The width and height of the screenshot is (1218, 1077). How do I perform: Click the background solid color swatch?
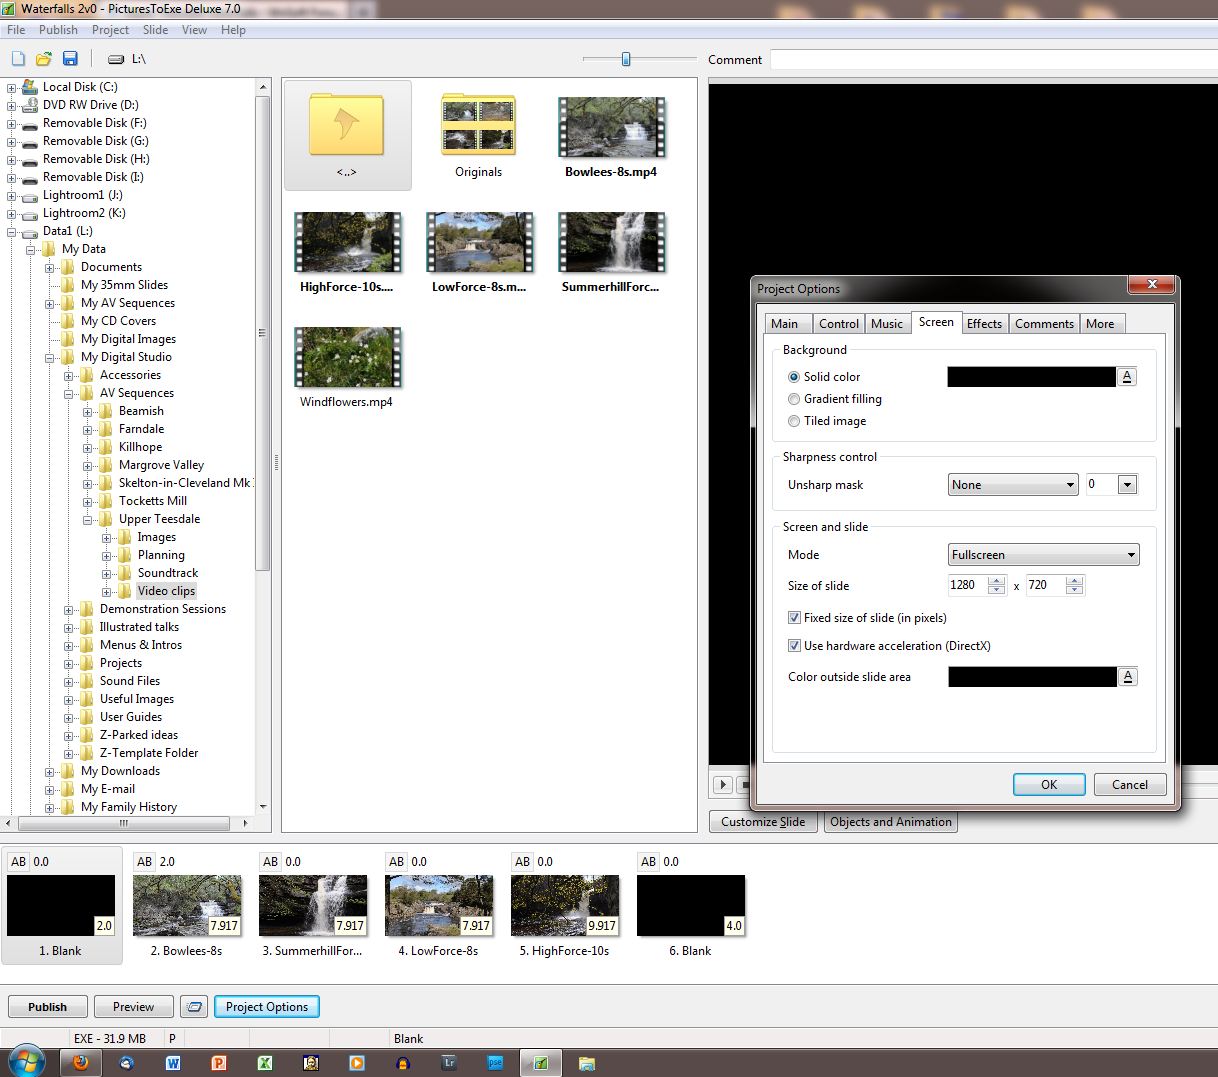click(x=1030, y=377)
